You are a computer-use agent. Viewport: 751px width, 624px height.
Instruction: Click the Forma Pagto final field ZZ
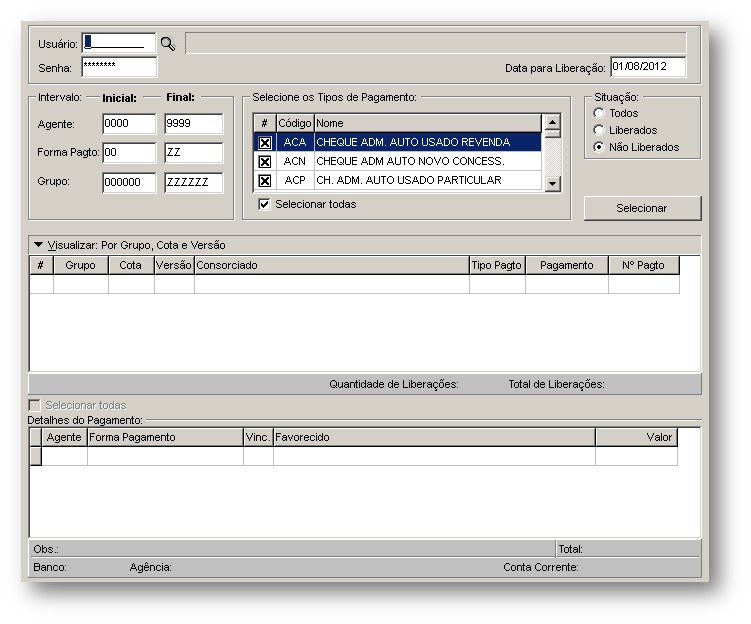coord(193,153)
